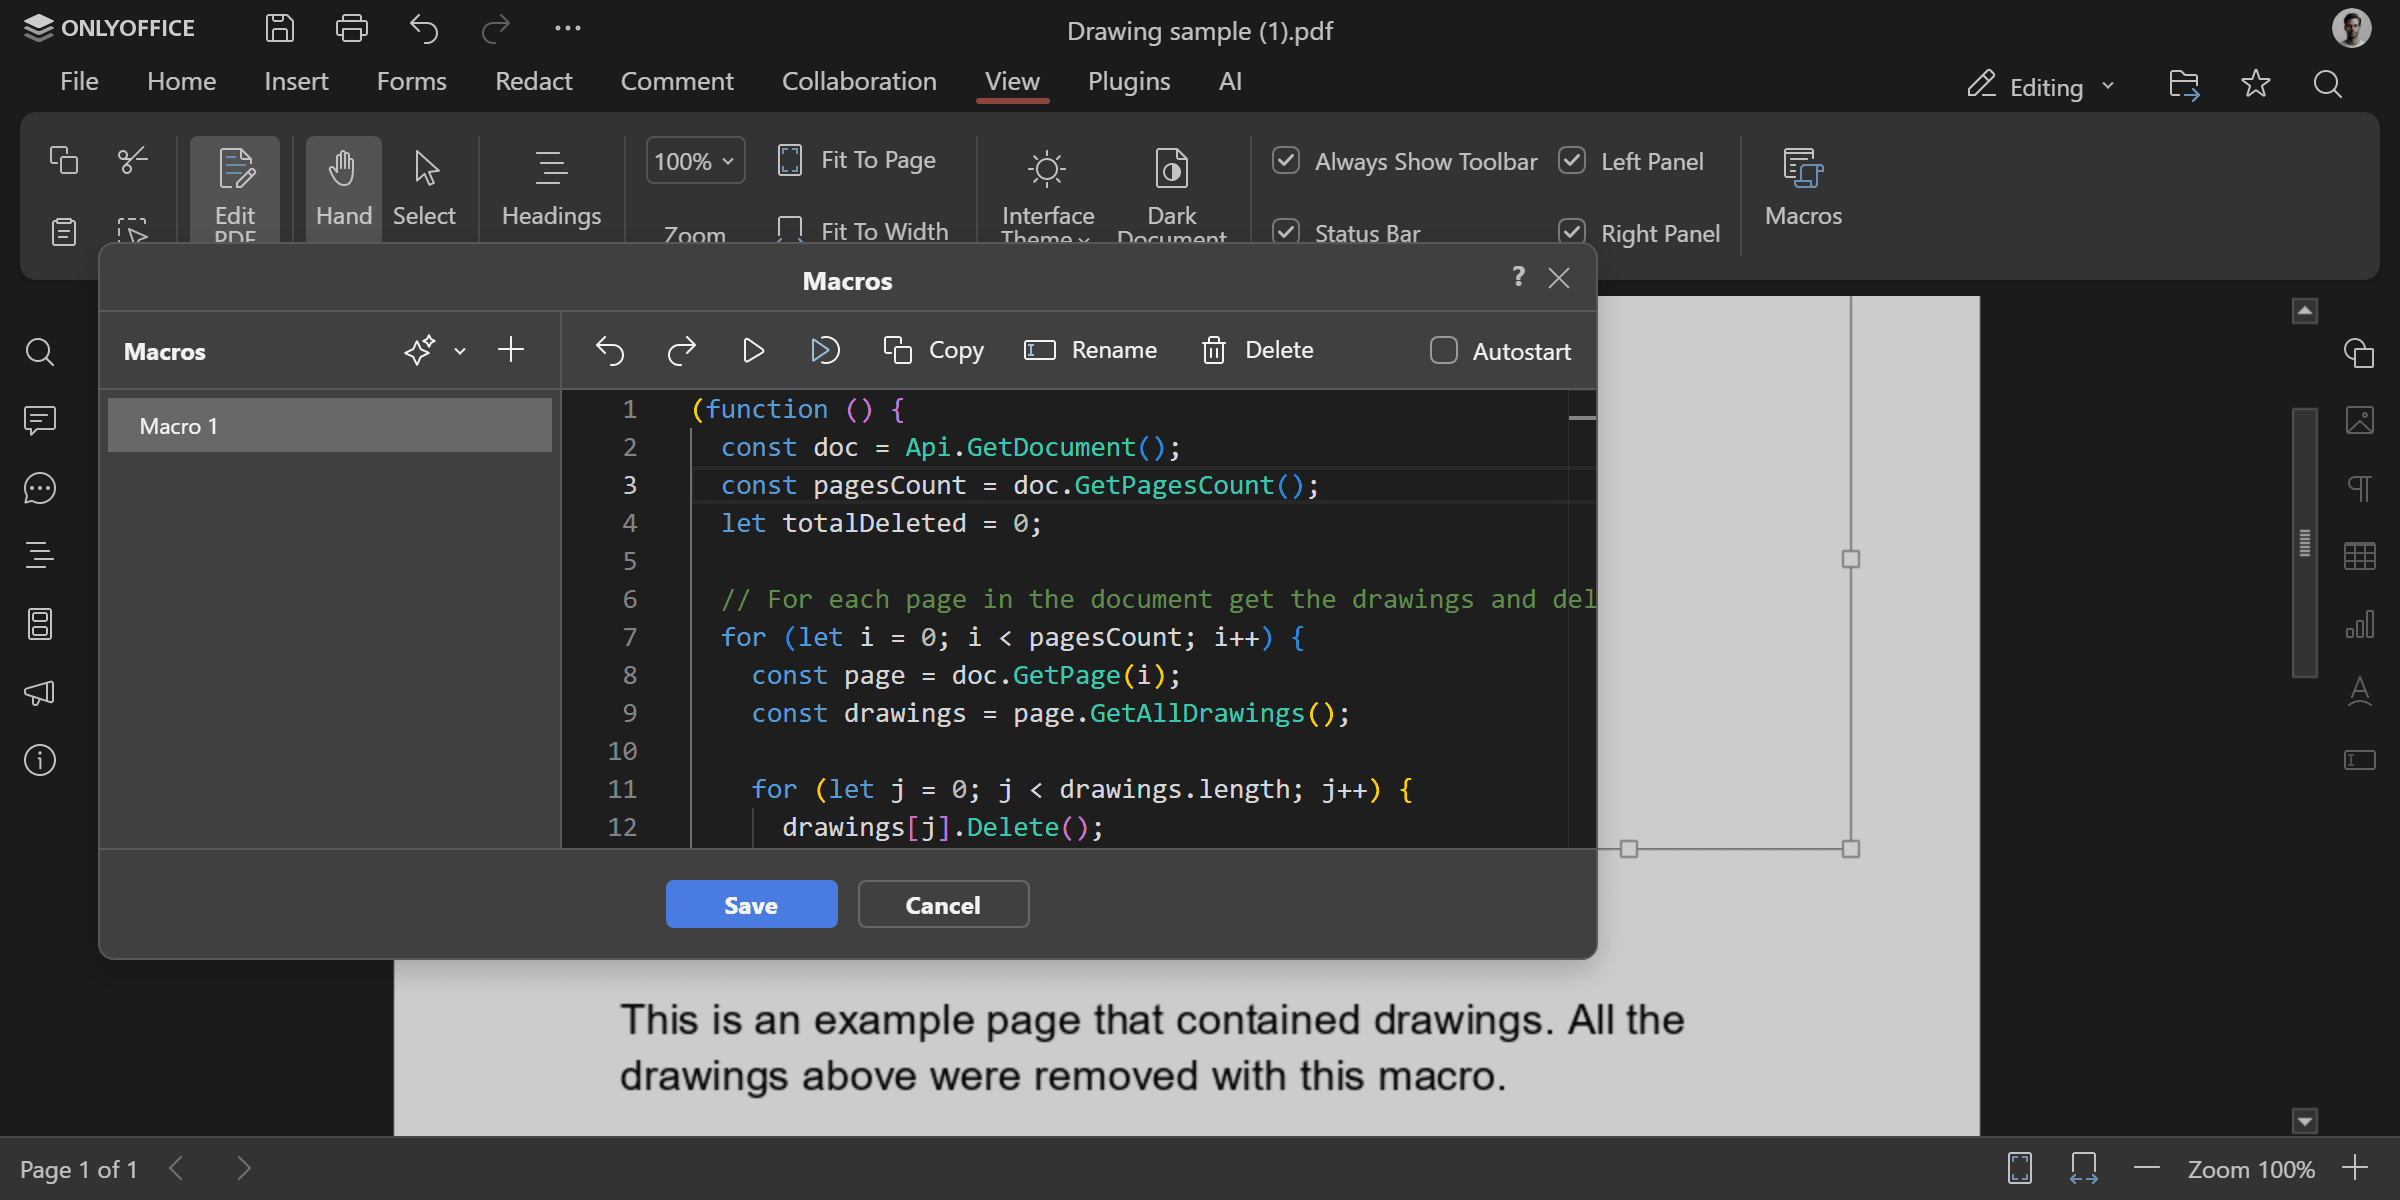Open the Editing mode dropdown
This screenshot has height=1200, width=2400.
pos(2040,86)
